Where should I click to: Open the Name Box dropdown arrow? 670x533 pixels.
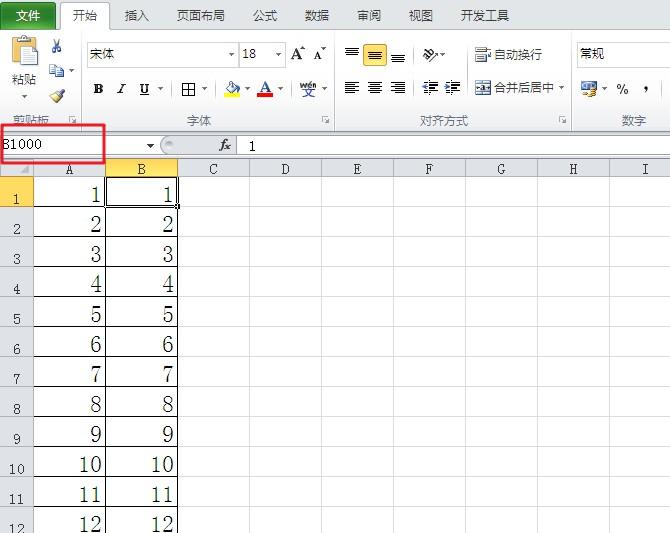click(x=150, y=146)
